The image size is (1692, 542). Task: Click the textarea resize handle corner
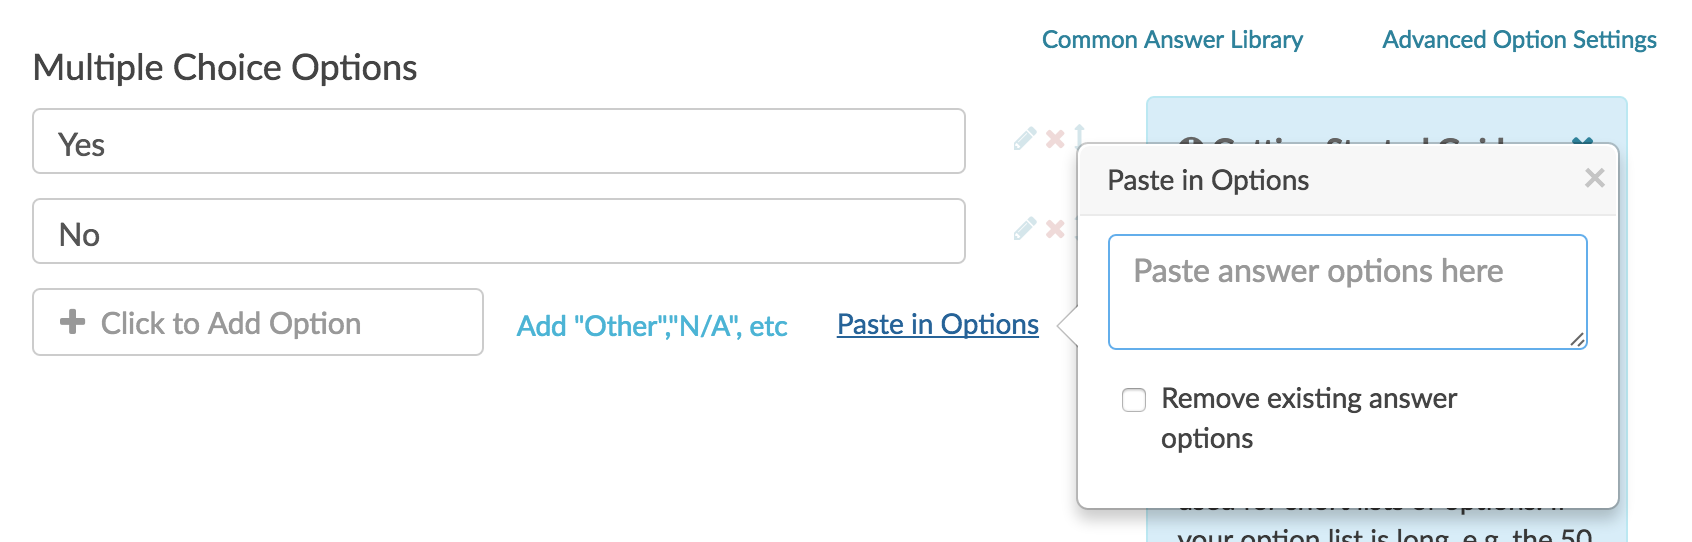coord(1577,340)
